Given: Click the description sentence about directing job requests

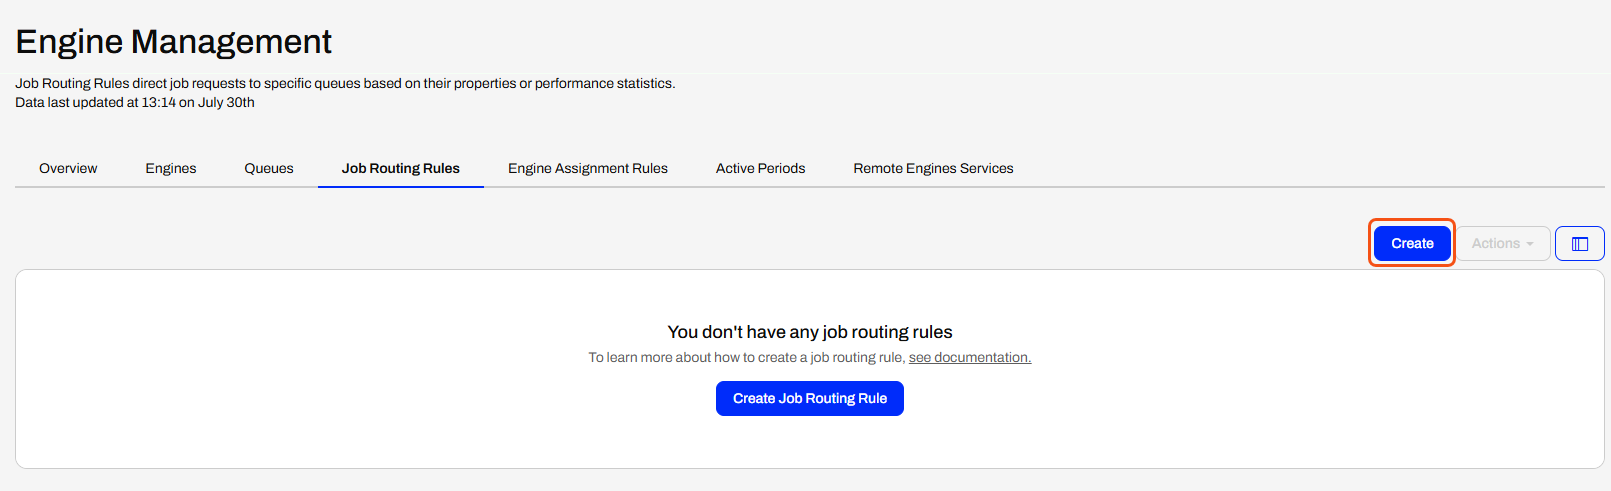Looking at the screenshot, I should pos(345,83).
